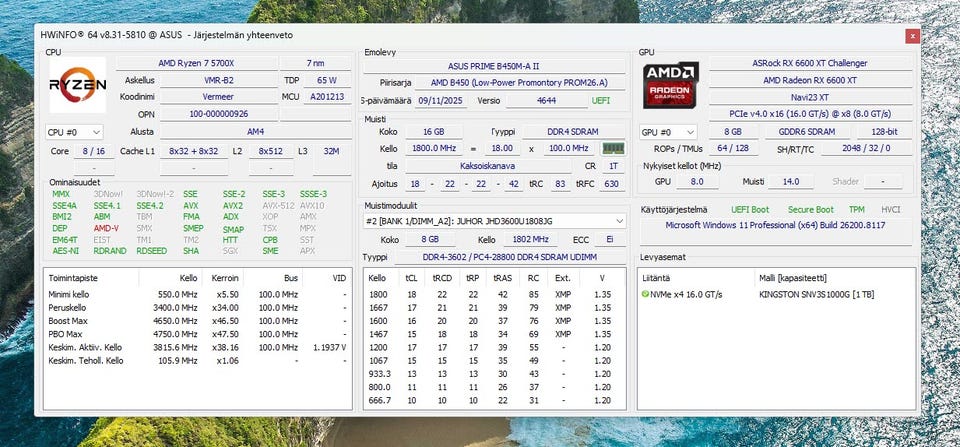Select the Peruskello row
This screenshot has width=960, height=447.
197,307
